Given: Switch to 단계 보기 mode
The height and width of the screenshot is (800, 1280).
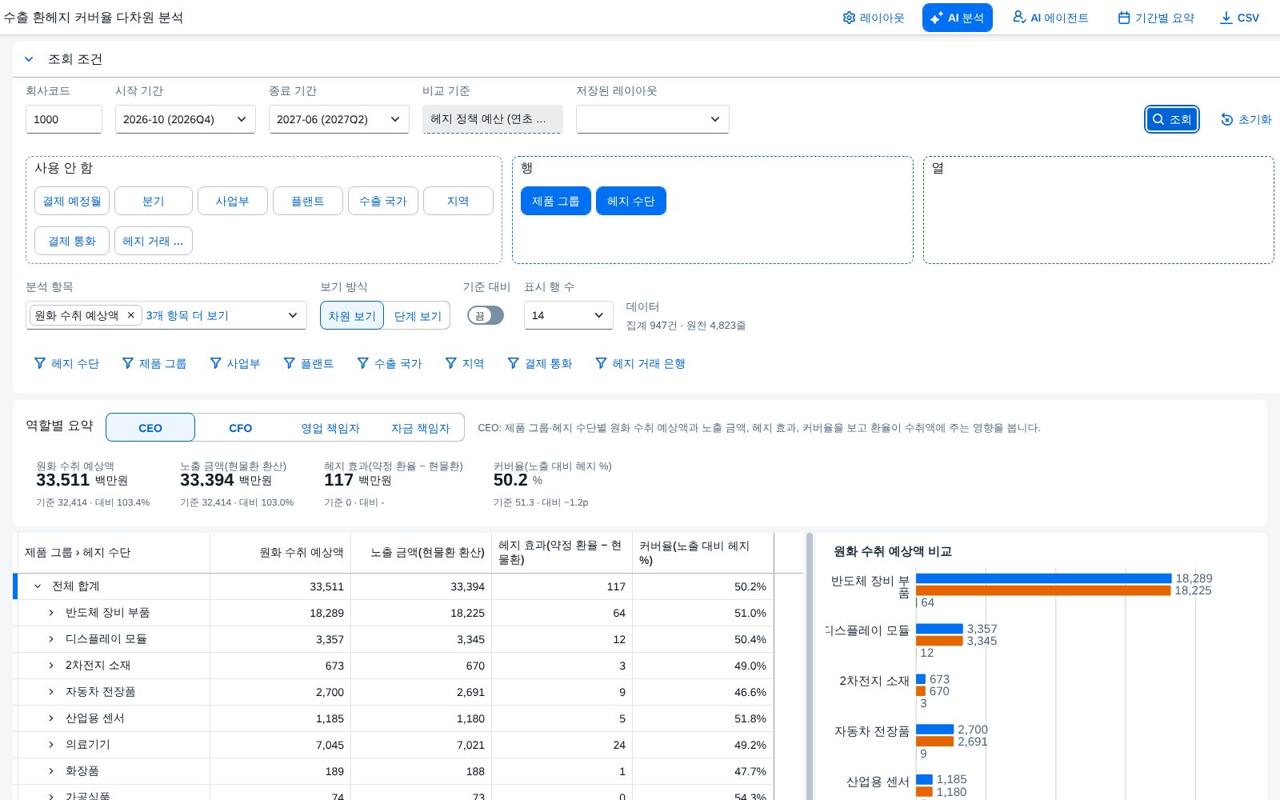Looking at the screenshot, I should click(x=417, y=315).
